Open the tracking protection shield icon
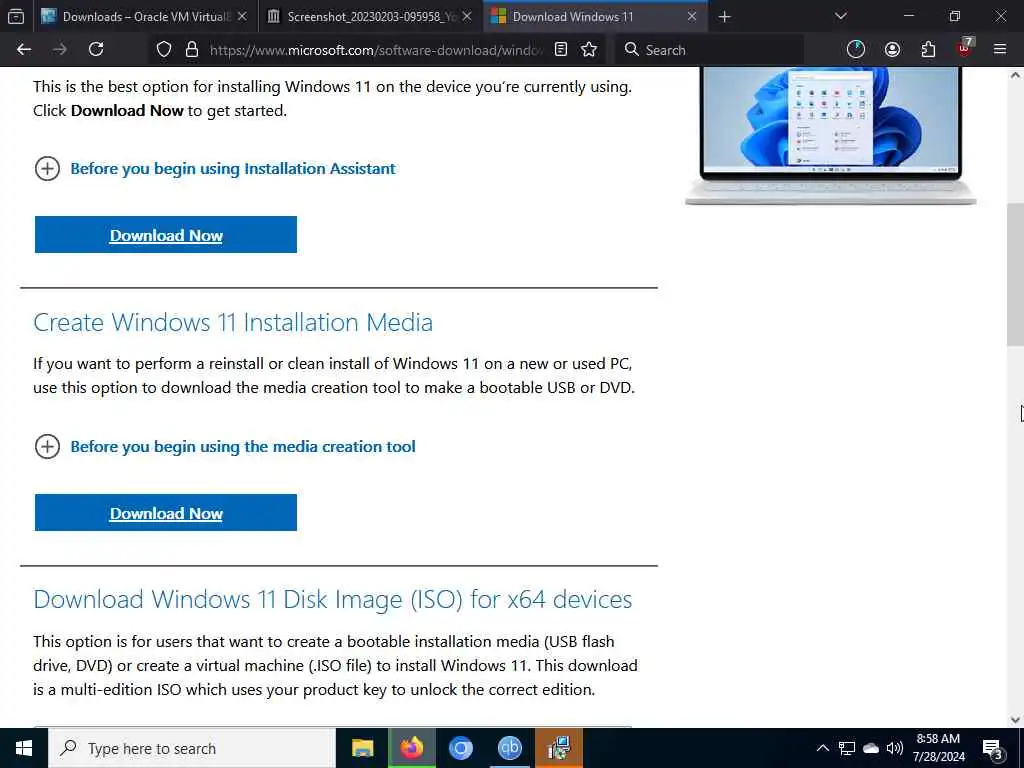This screenshot has width=1024, height=768. pos(164,50)
